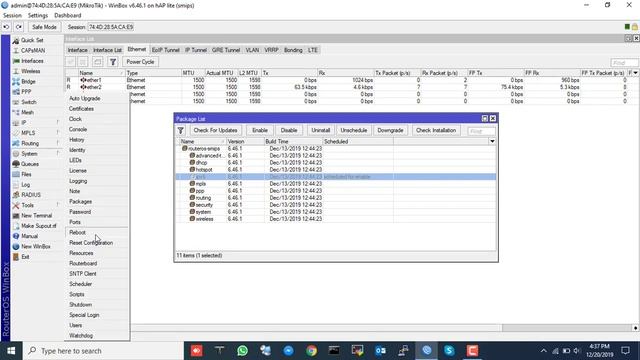Screen dimensions: 640x360
Task: Open the Dashboard menu
Action: 67,16
